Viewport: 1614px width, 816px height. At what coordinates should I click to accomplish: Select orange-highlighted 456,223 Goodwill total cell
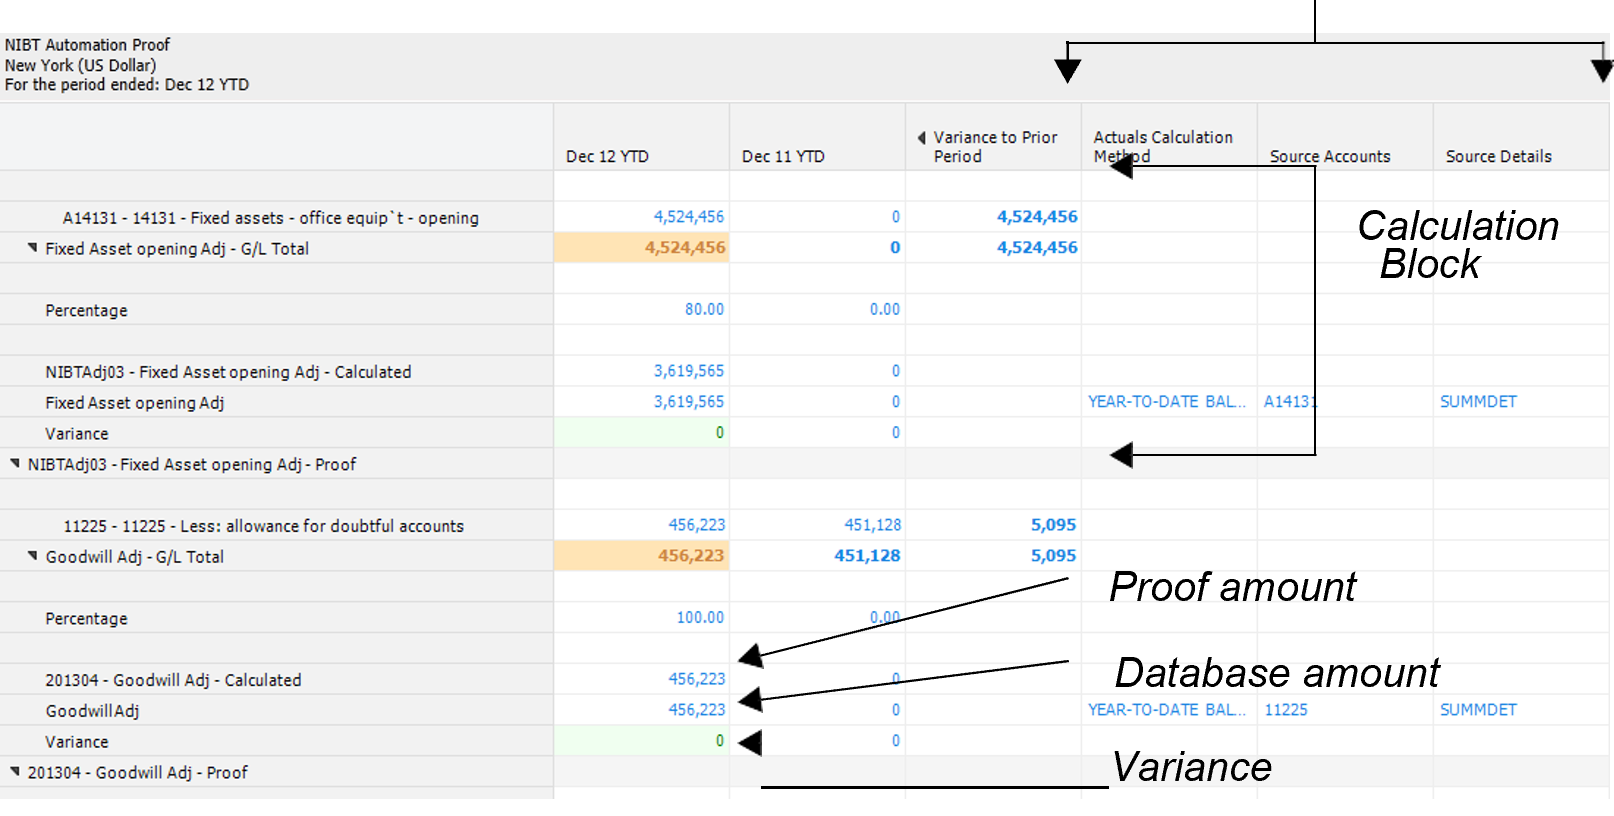pos(690,556)
